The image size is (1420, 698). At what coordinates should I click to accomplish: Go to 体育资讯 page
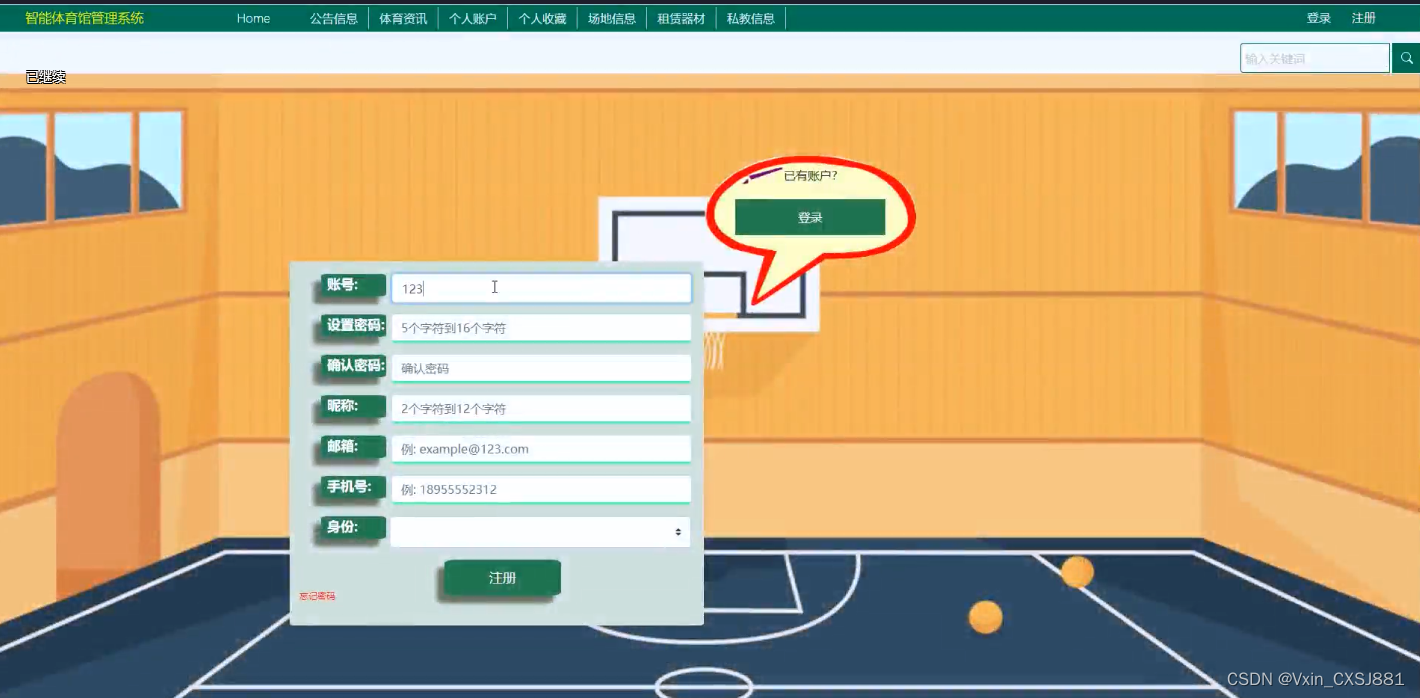tap(403, 18)
